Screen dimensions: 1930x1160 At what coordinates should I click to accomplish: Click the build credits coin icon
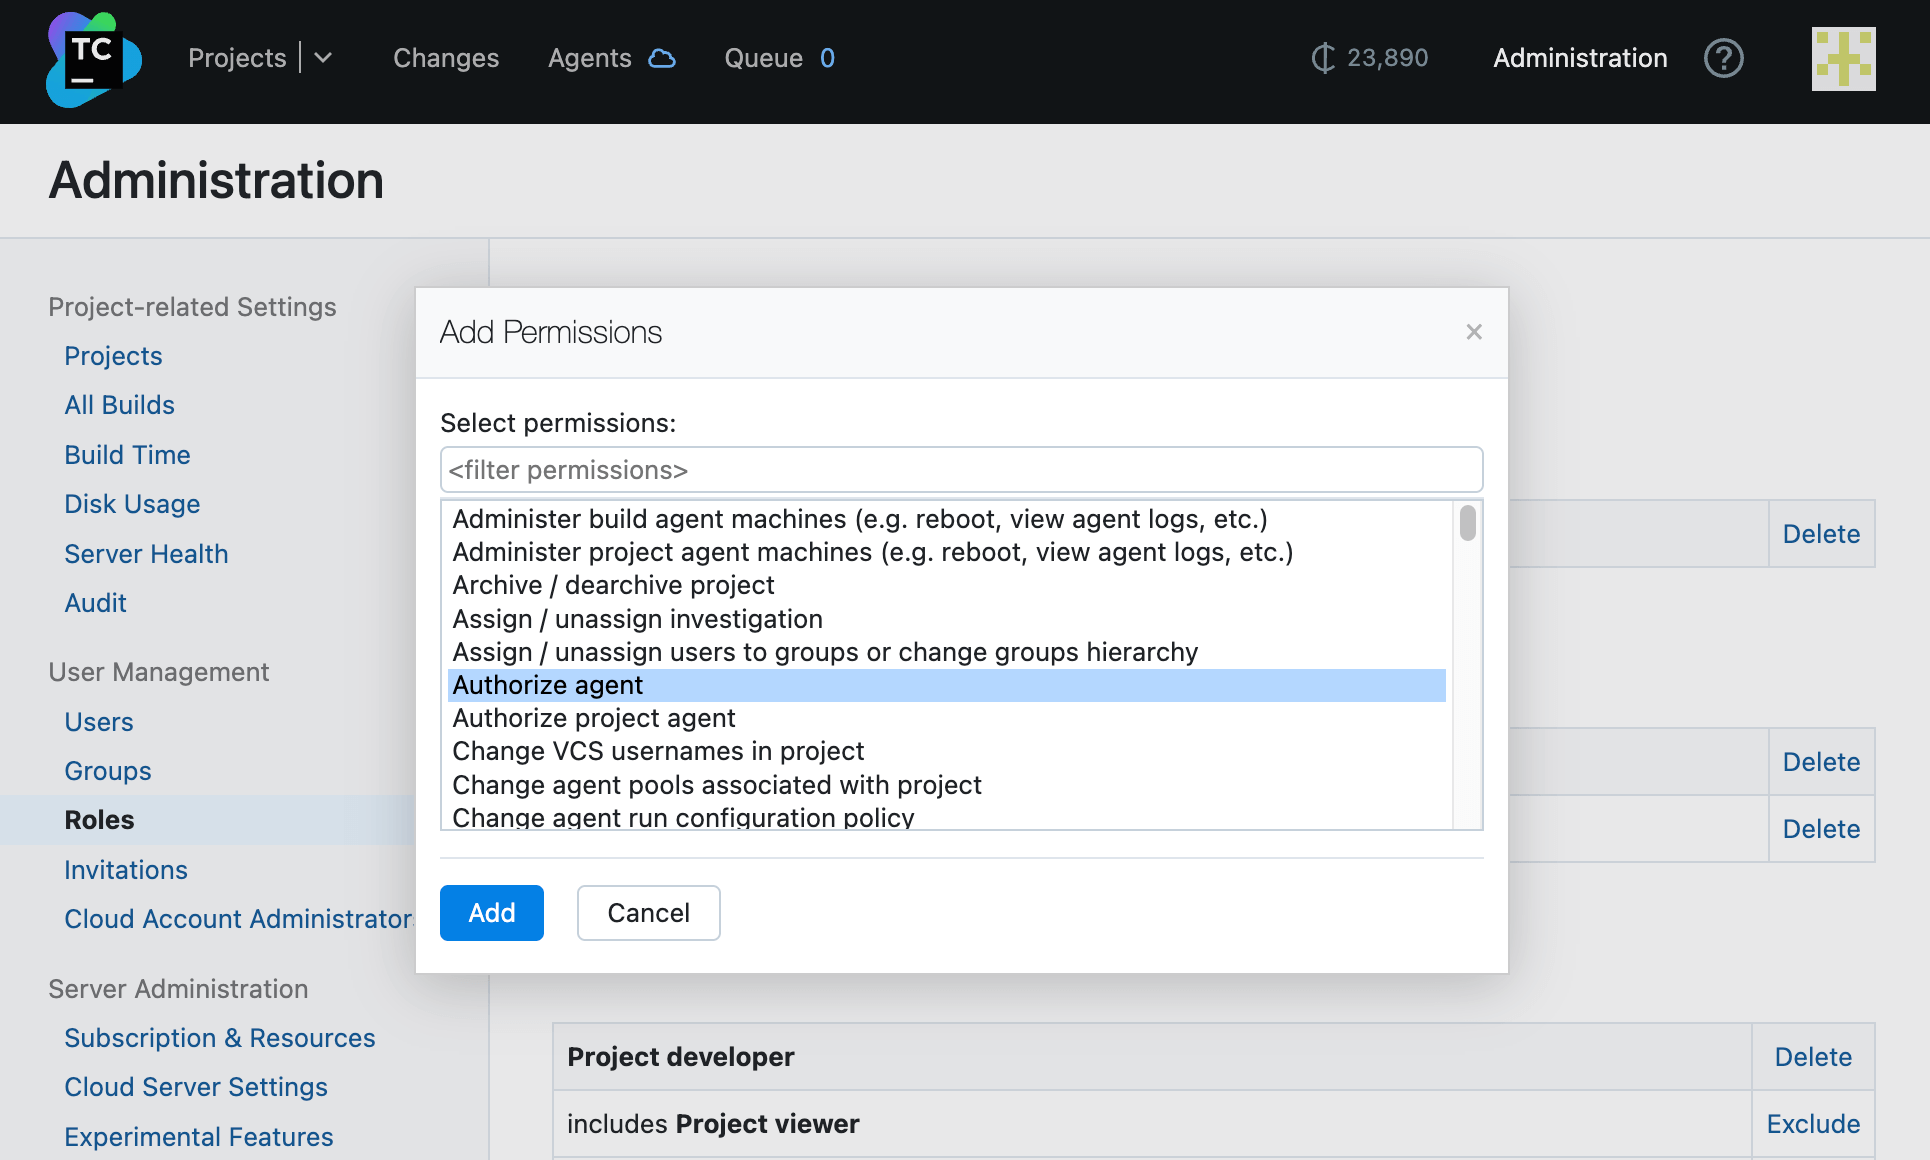(x=1322, y=58)
